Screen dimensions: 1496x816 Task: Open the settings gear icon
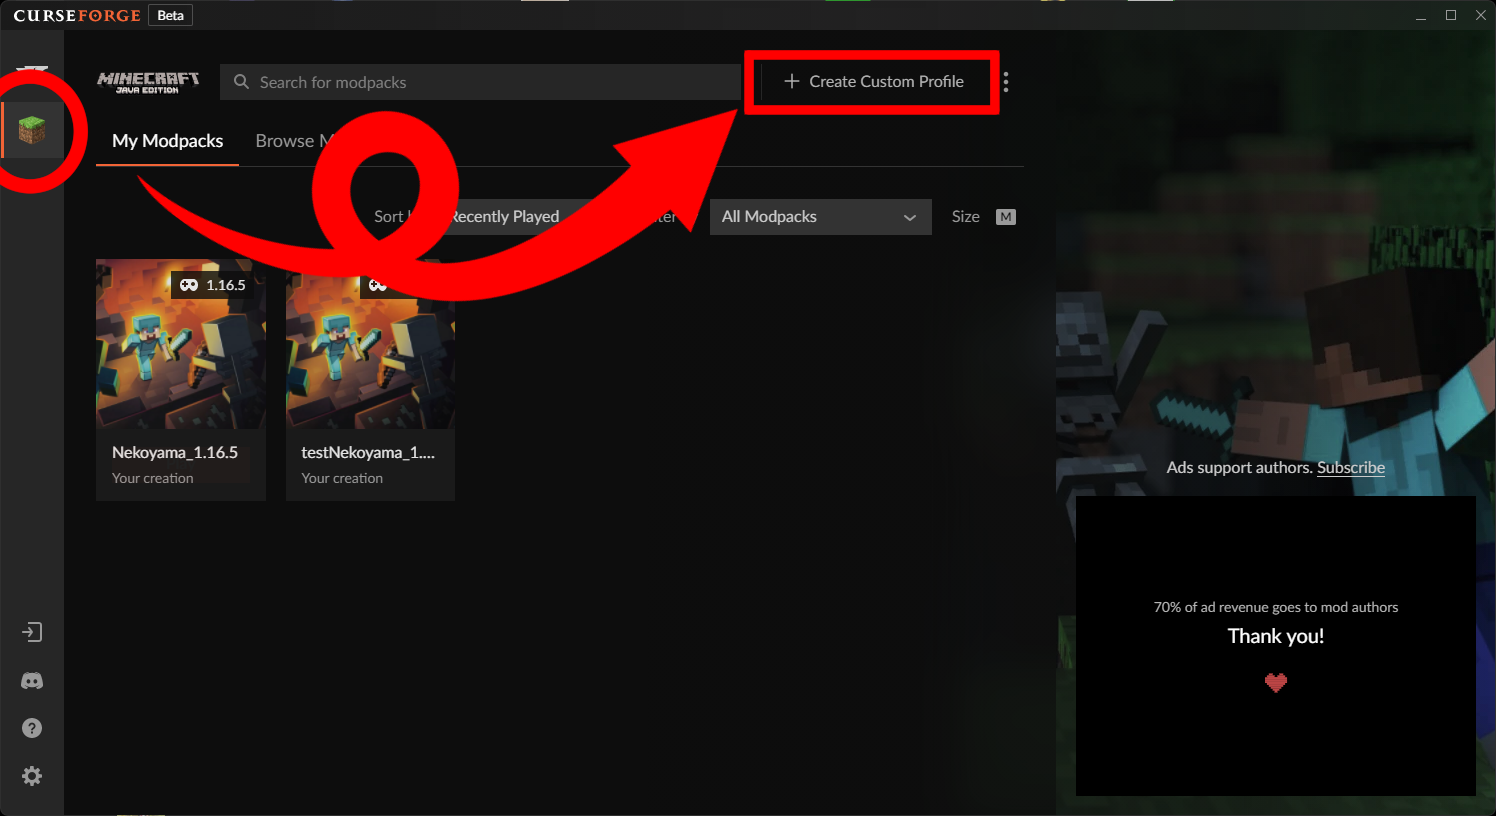(32, 776)
